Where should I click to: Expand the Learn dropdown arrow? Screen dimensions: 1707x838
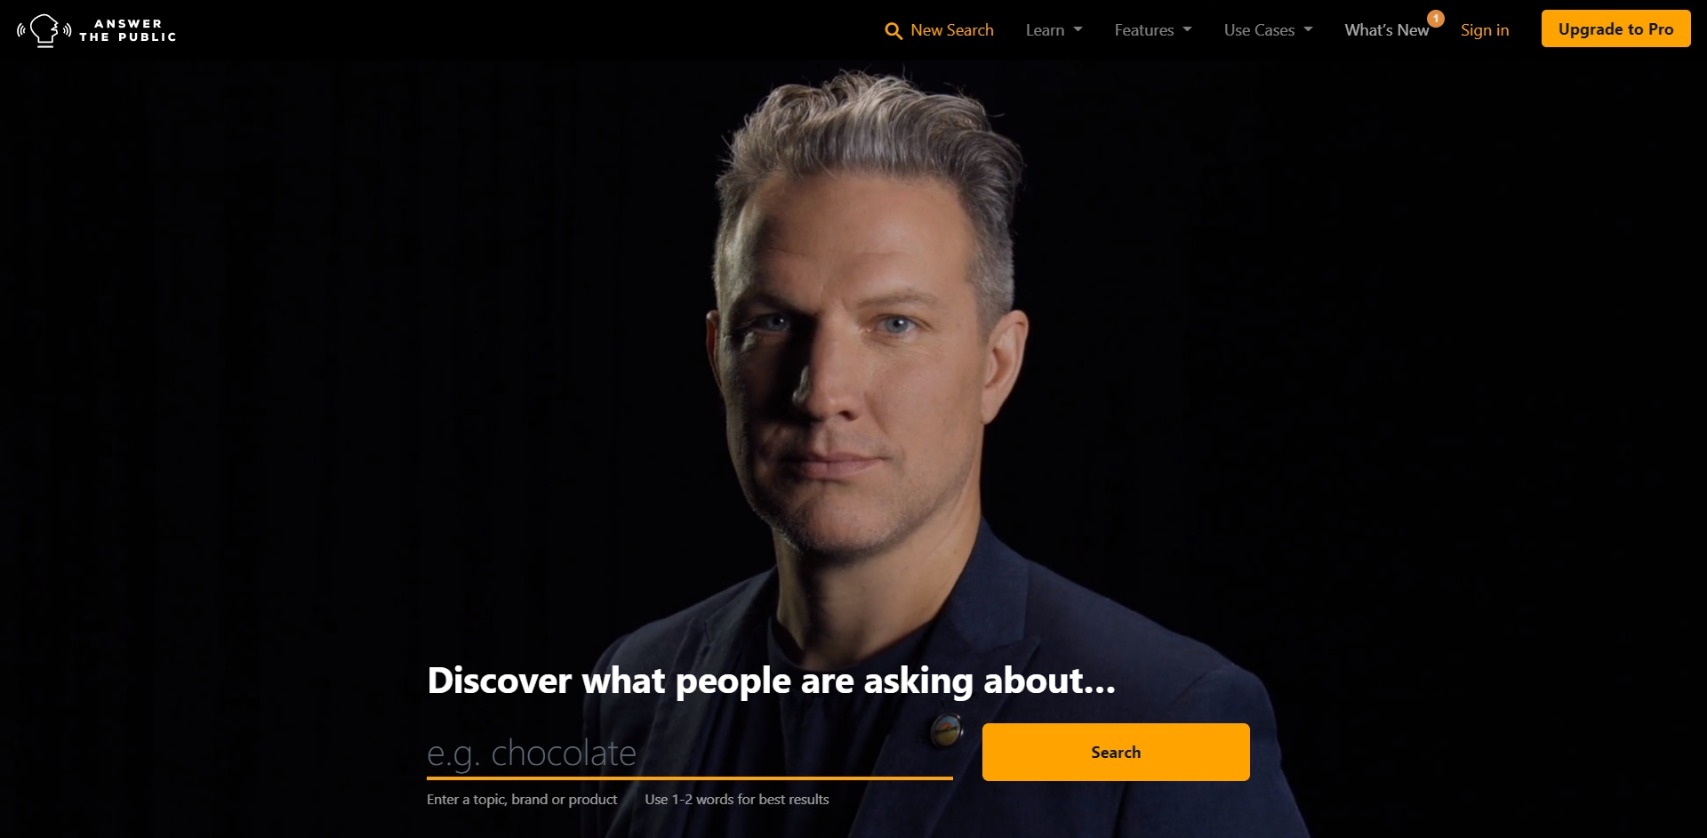tap(1078, 30)
